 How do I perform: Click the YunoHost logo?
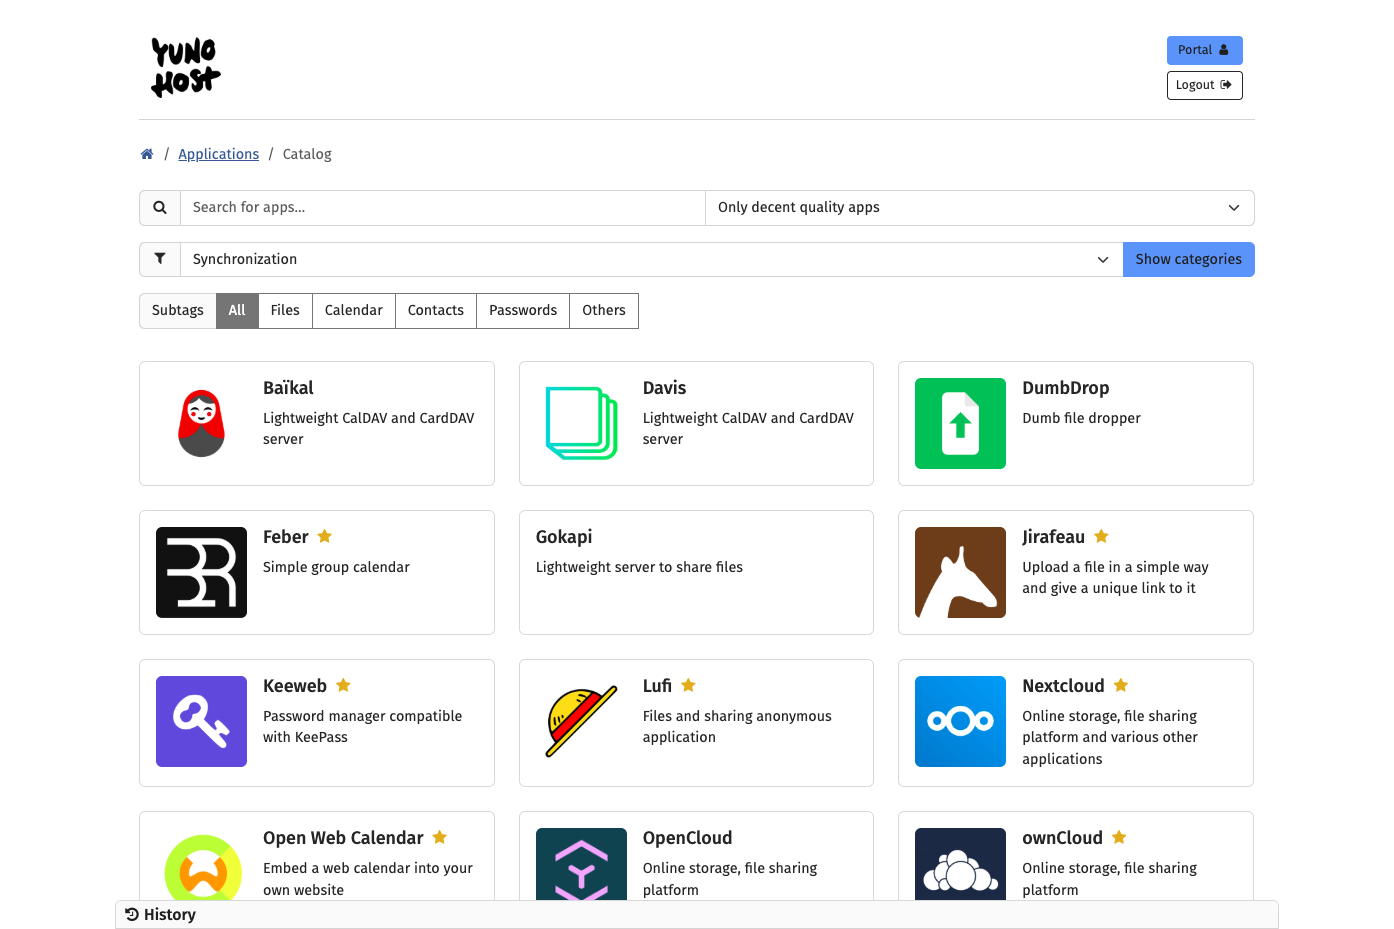(x=186, y=67)
